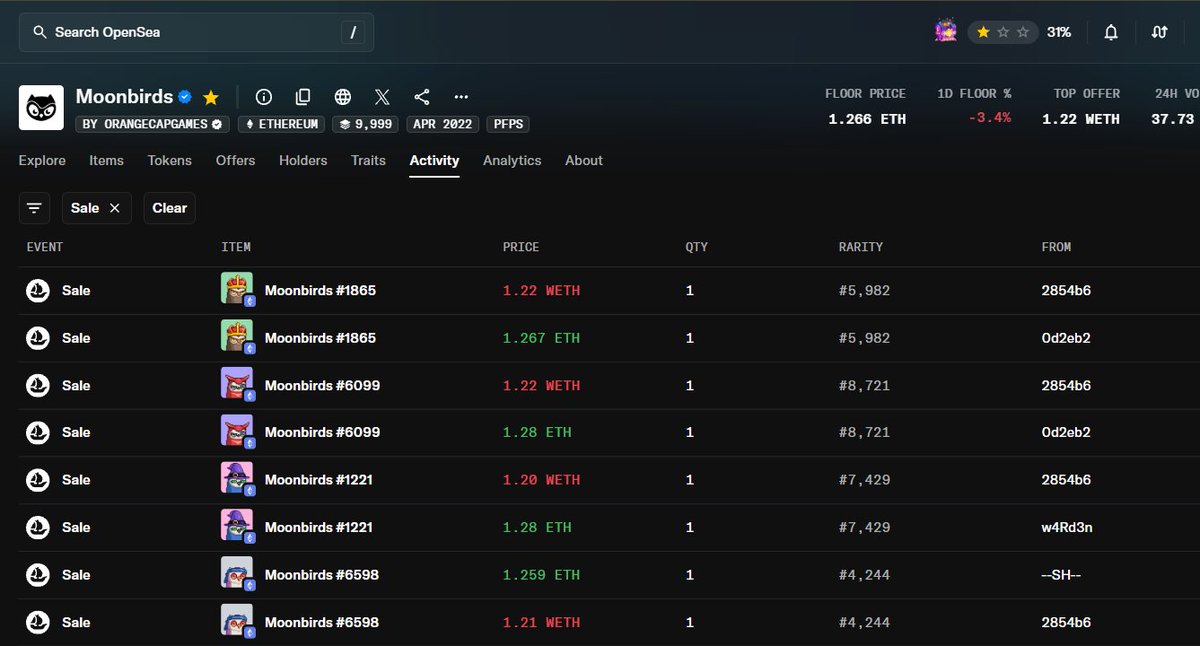Click the OpenSea icon in 1.267 ETH sale row

[38, 338]
